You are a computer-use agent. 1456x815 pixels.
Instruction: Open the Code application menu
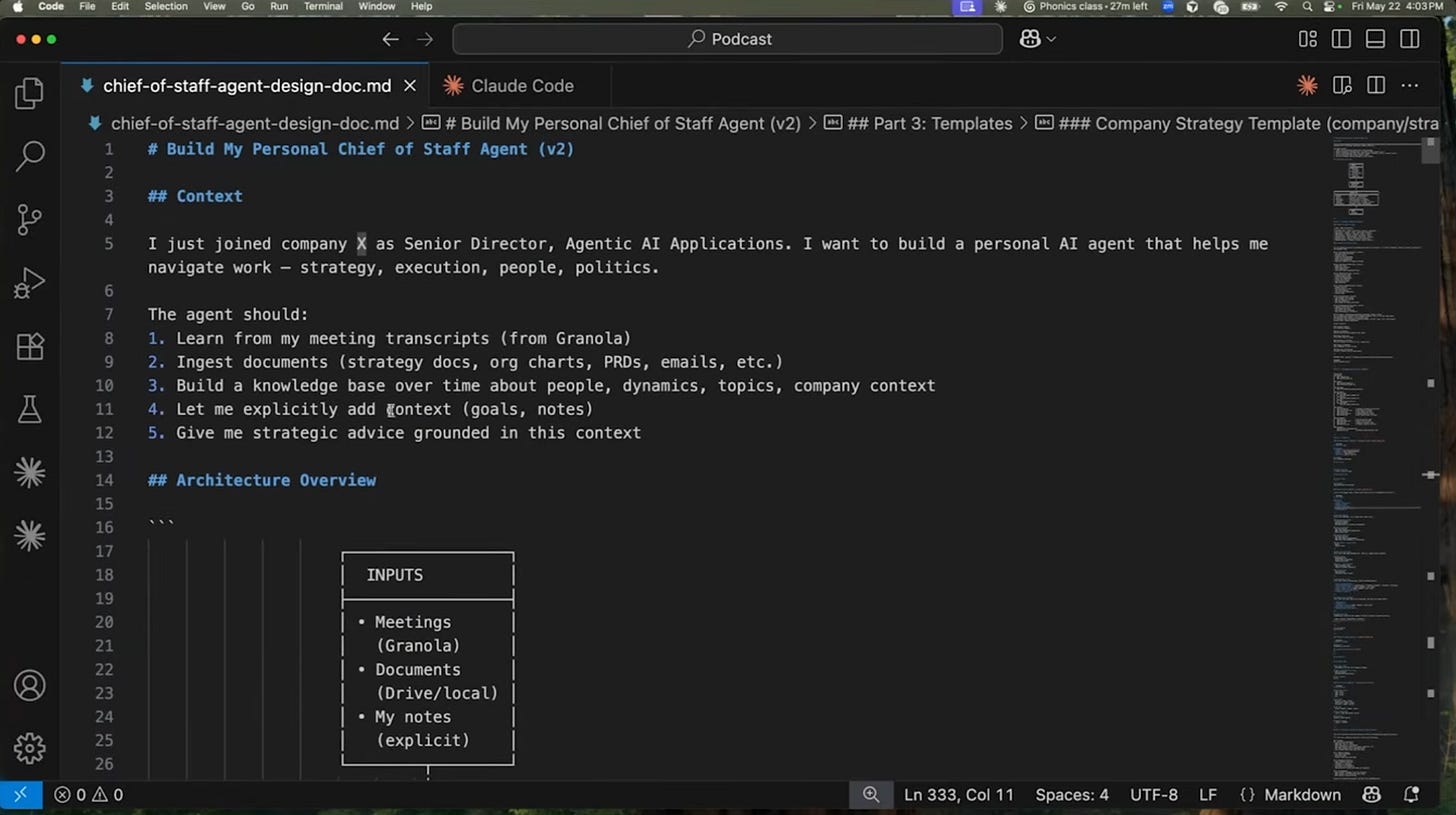pyautogui.click(x=51, y=7)
